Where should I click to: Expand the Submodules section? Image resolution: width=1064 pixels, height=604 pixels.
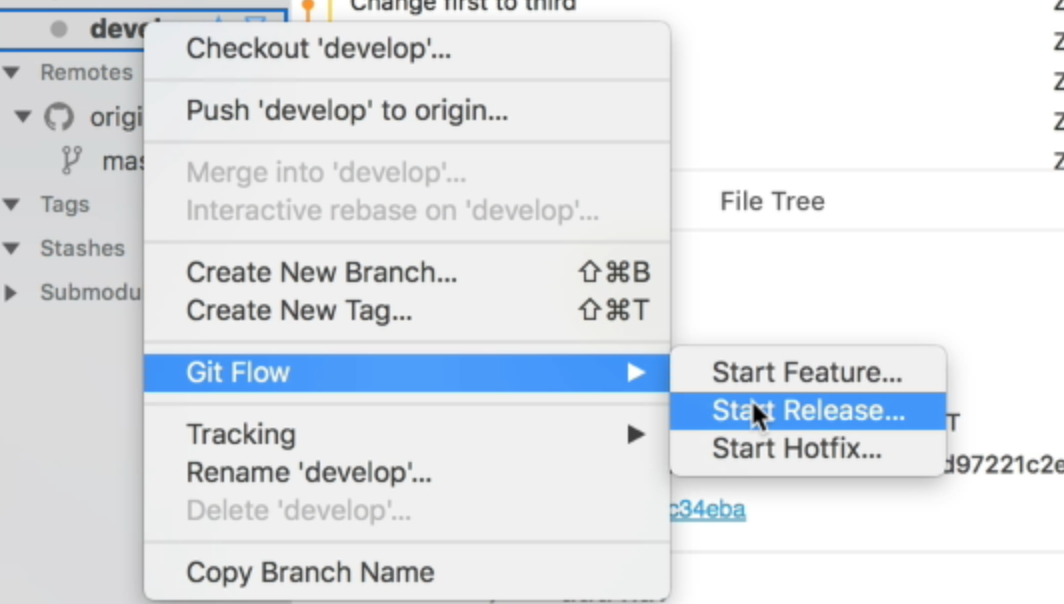[x=12, y=292]
